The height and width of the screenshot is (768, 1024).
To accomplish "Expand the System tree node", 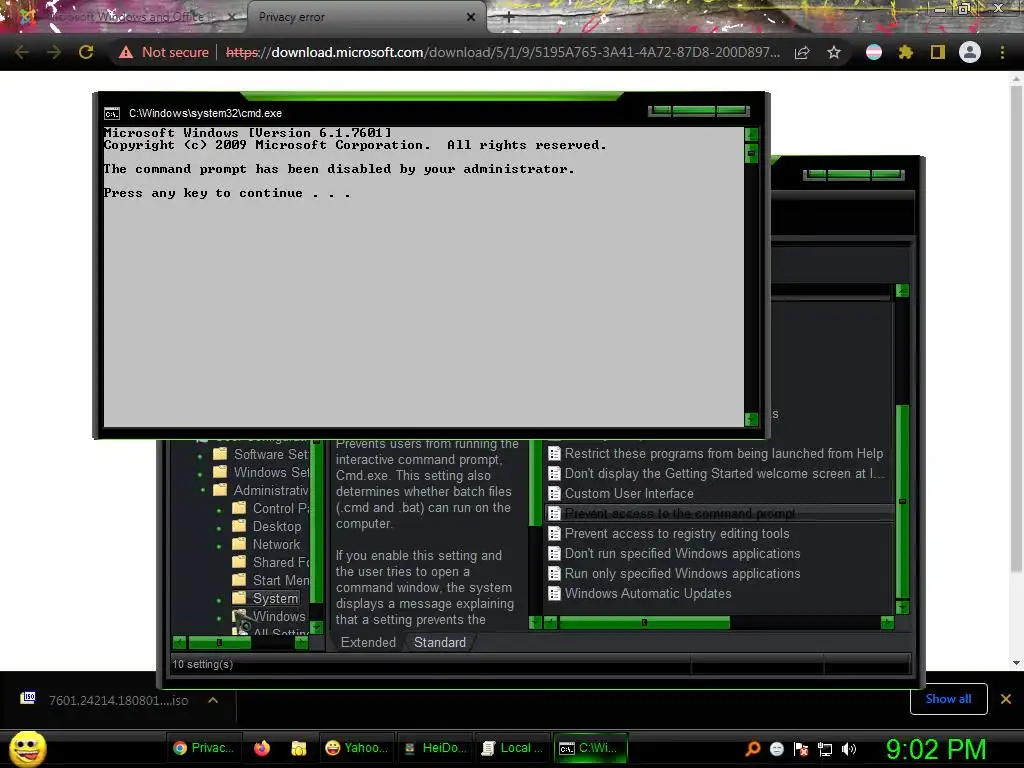I will point(219,599).
